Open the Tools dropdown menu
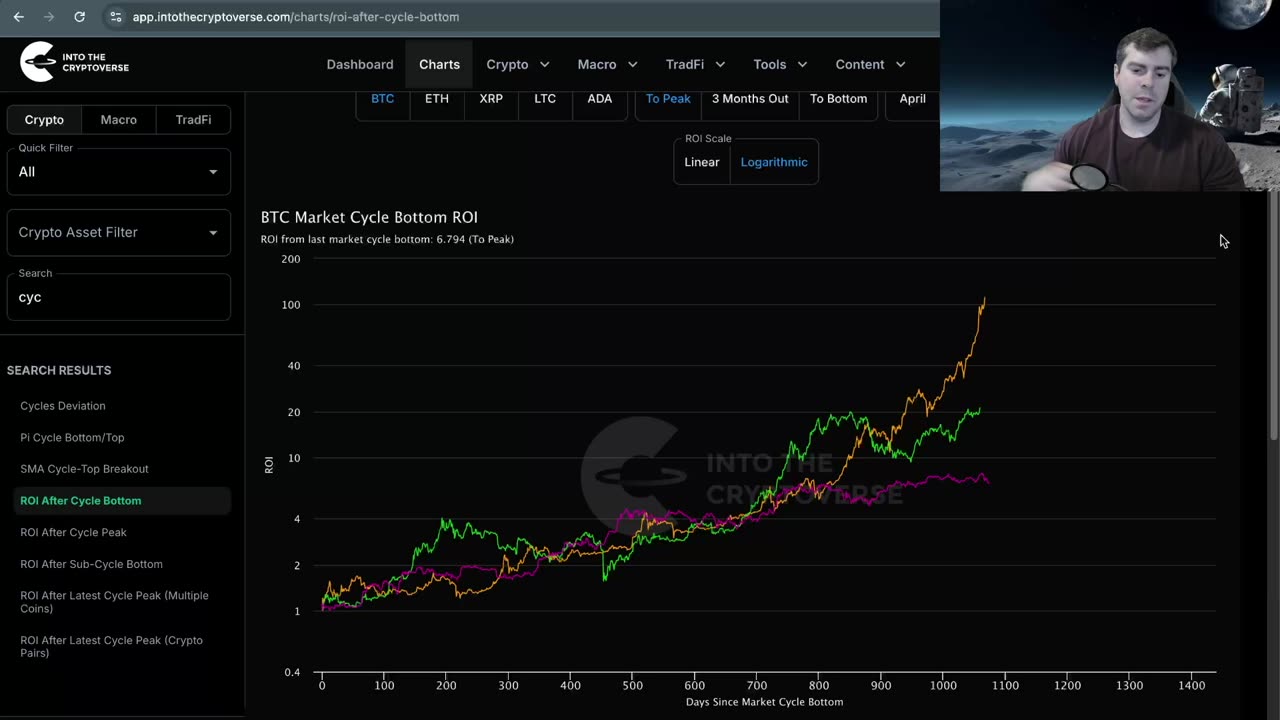Viewport: 1280px width, 720px height. click(780, 64)
